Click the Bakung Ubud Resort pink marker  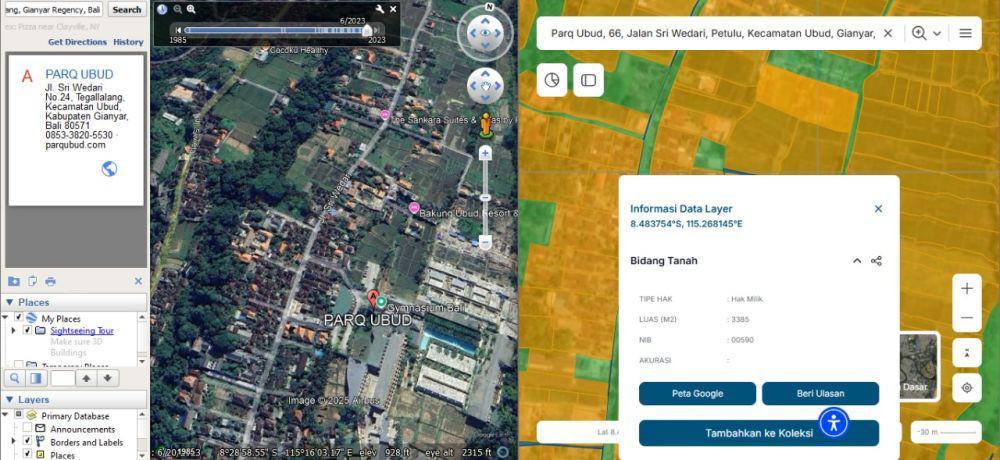coord(414,208)
